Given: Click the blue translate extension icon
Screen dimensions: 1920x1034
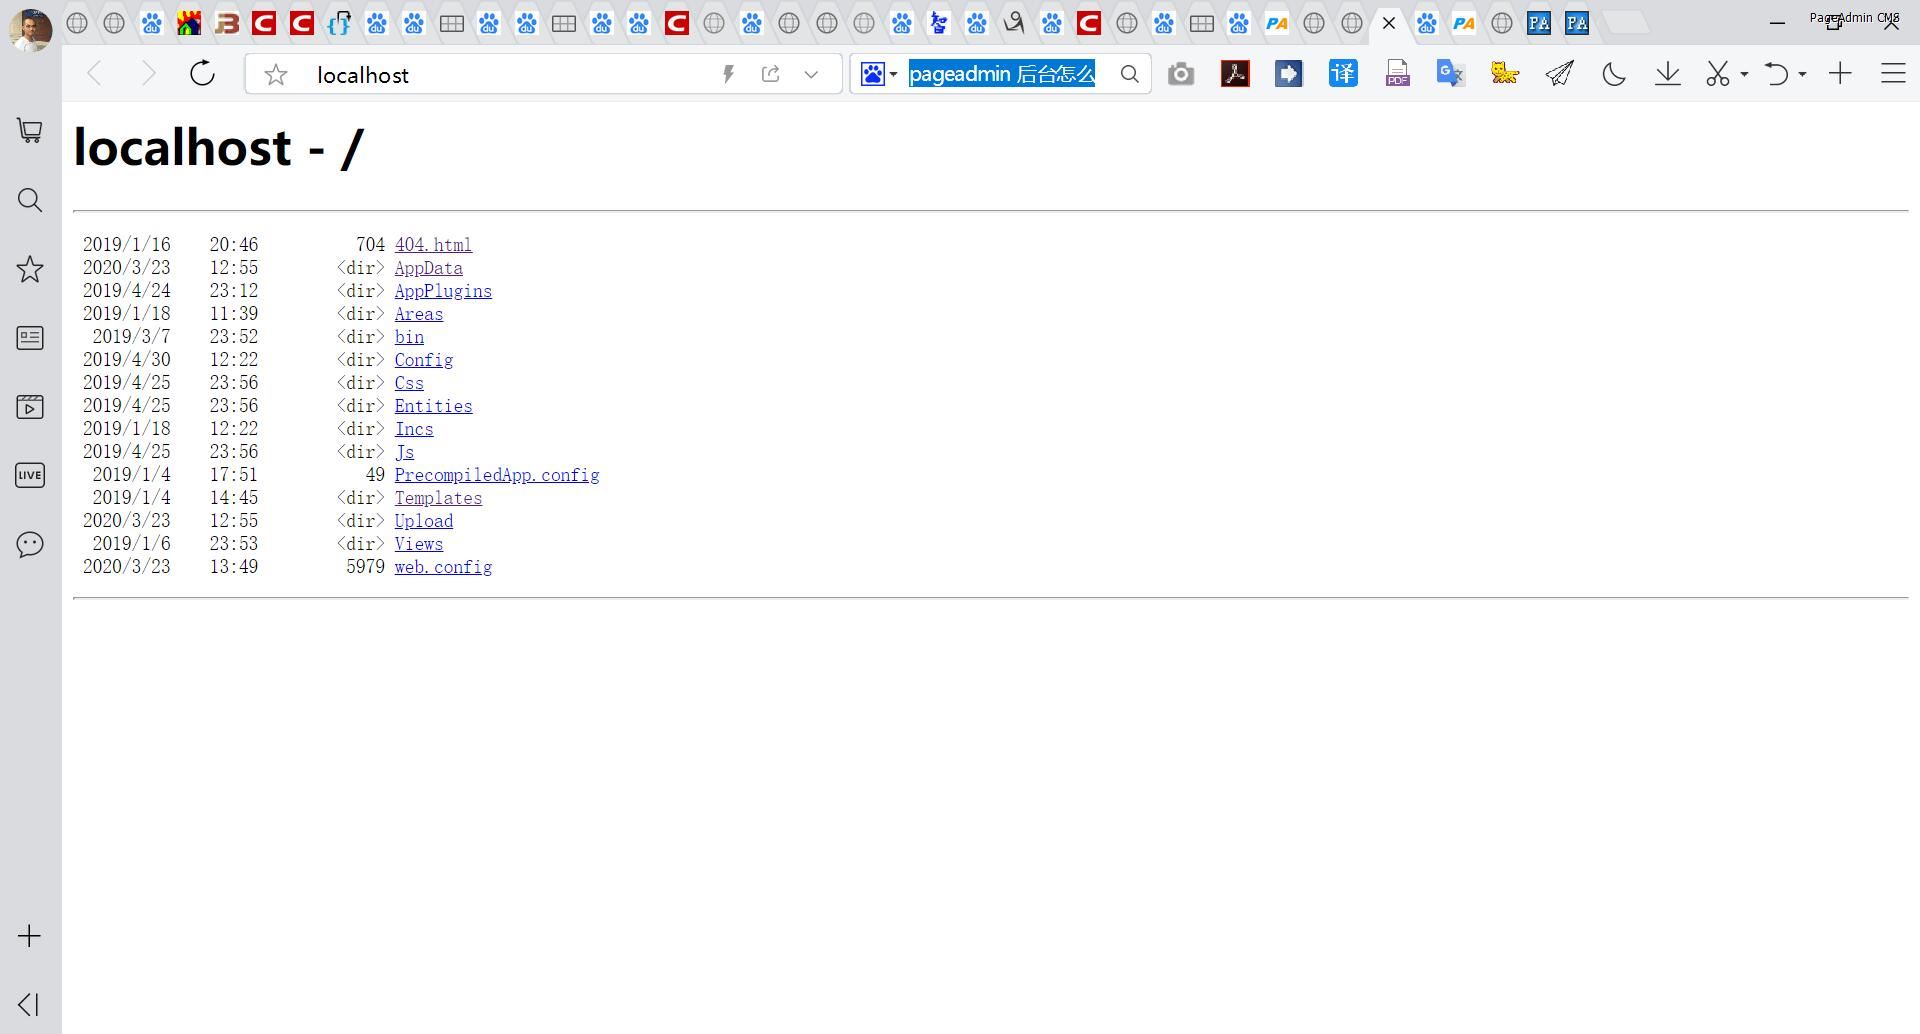Looking at the screenshot, I should (x=1343, y=74).
